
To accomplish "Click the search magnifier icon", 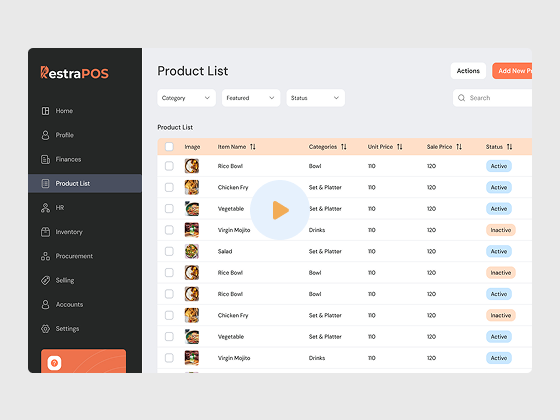I will 461,98.
